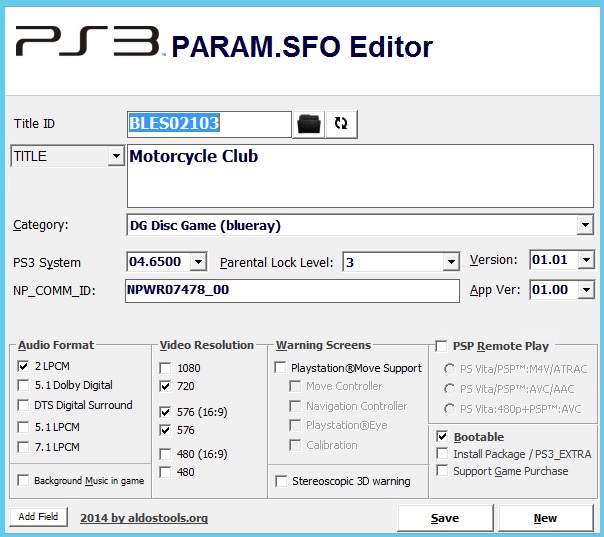This screenshot has height=537, width=604.
Task: Click the Add Field button
Action: (x=38, y=517)
